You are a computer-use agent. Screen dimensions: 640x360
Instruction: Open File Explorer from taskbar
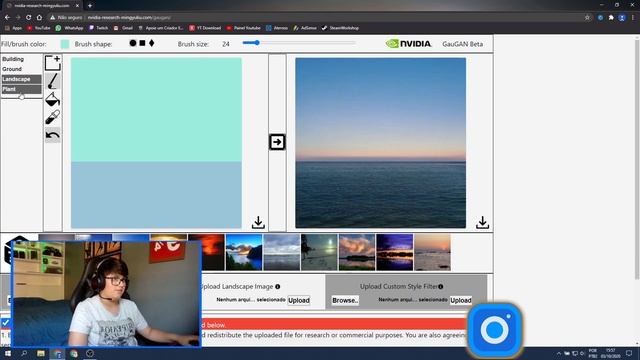(41, 353)
